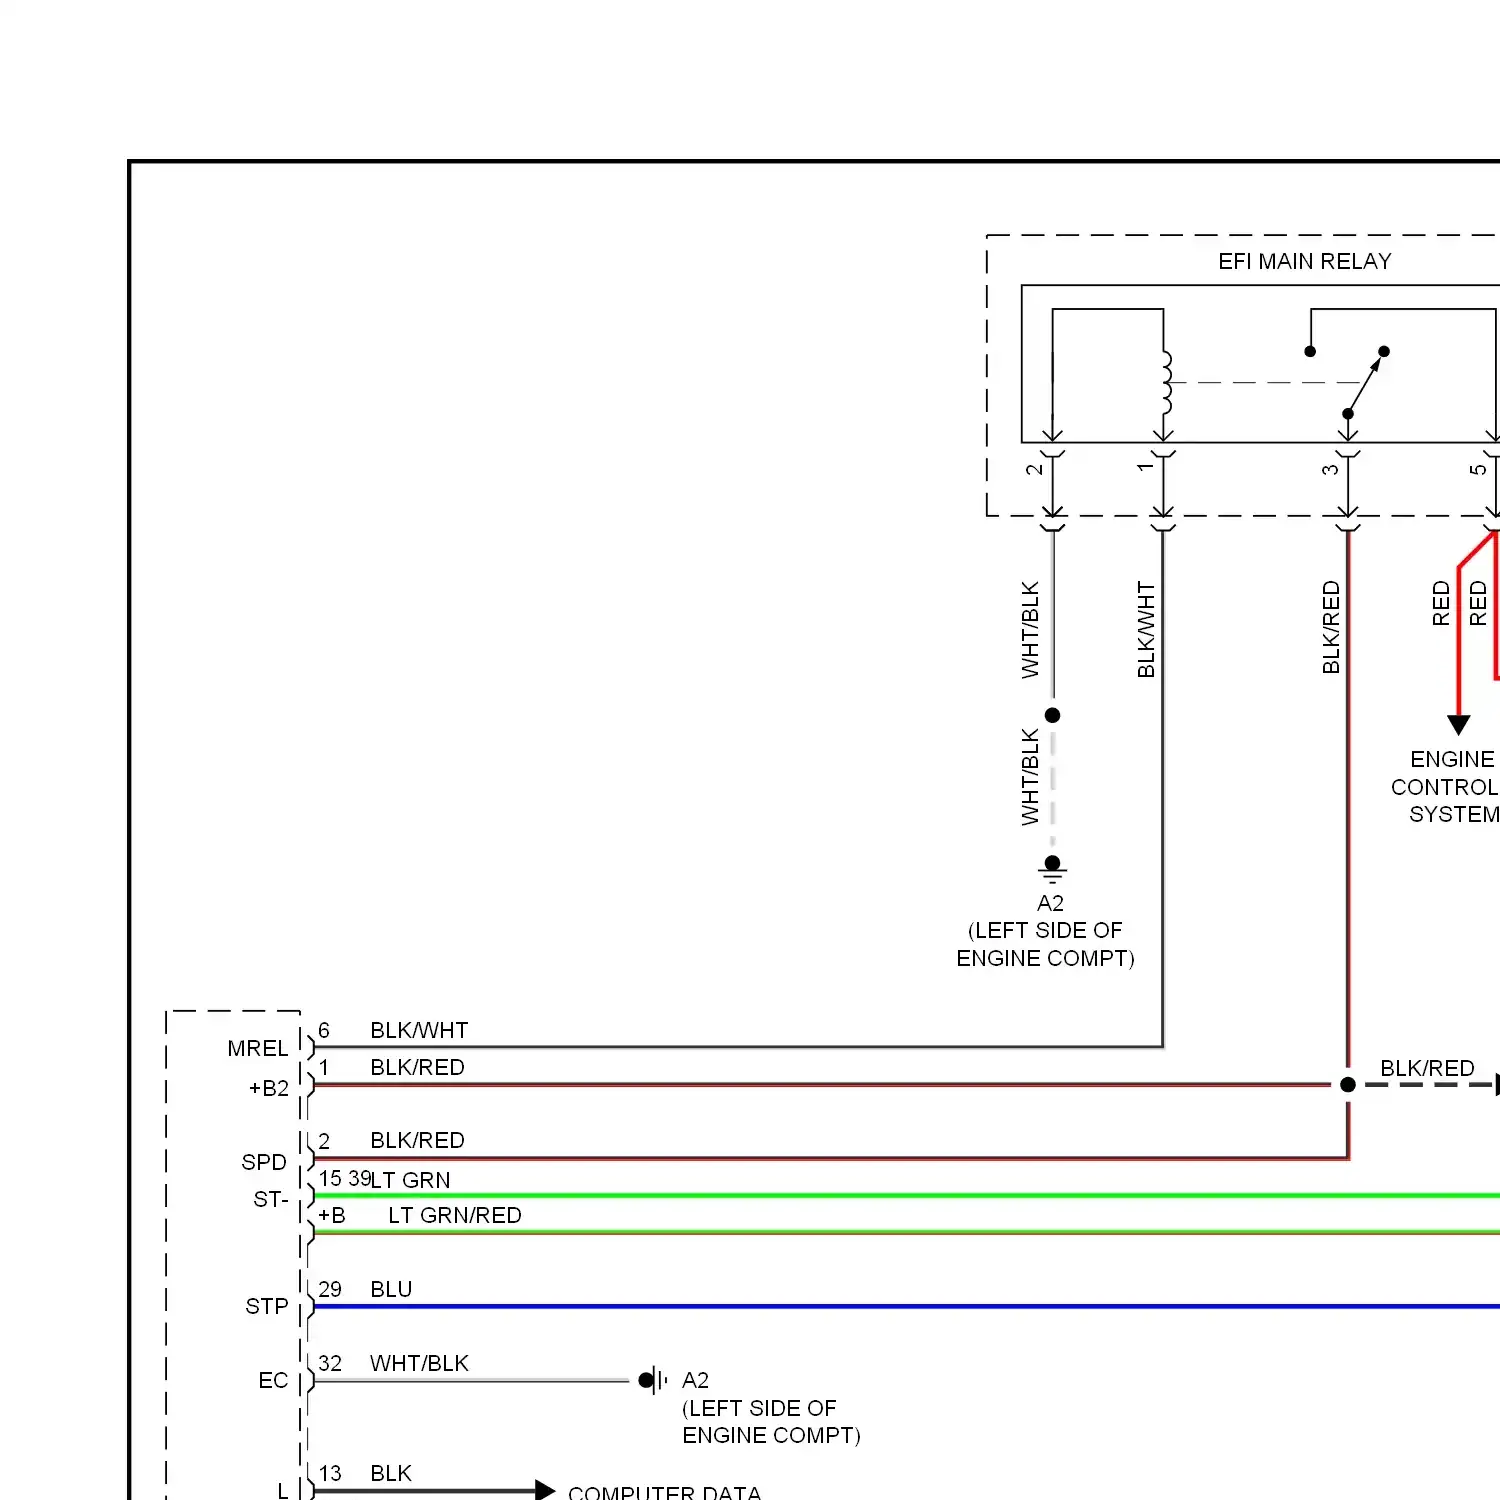1500x1500 pixels.
Task: Click the splice dot joining BLK/RED wires
Action: (1348, 1084)
